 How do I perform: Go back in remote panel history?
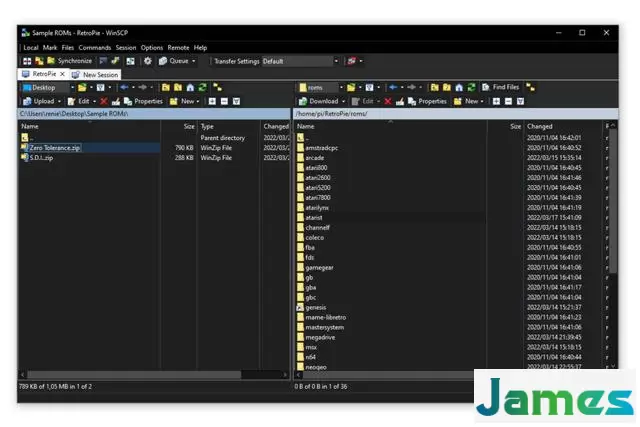tap(393, 87)
